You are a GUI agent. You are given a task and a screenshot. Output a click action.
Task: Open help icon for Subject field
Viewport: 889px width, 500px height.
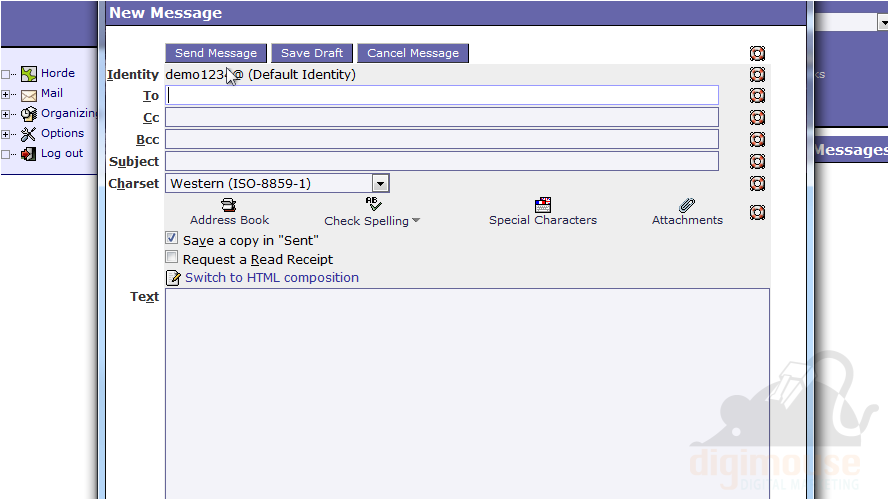[x=757, y=162]
